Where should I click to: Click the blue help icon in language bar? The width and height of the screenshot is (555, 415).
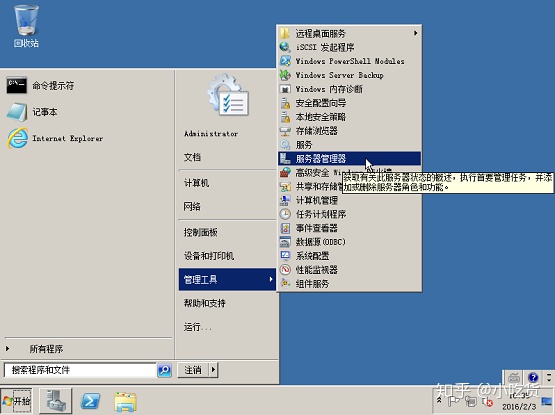(x=533, y=377)
